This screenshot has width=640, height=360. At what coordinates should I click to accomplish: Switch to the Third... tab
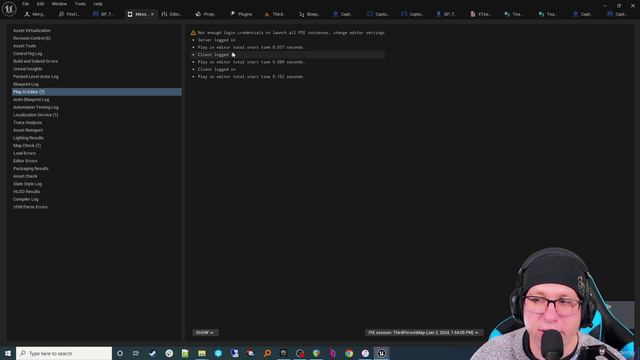click(275, 14)
